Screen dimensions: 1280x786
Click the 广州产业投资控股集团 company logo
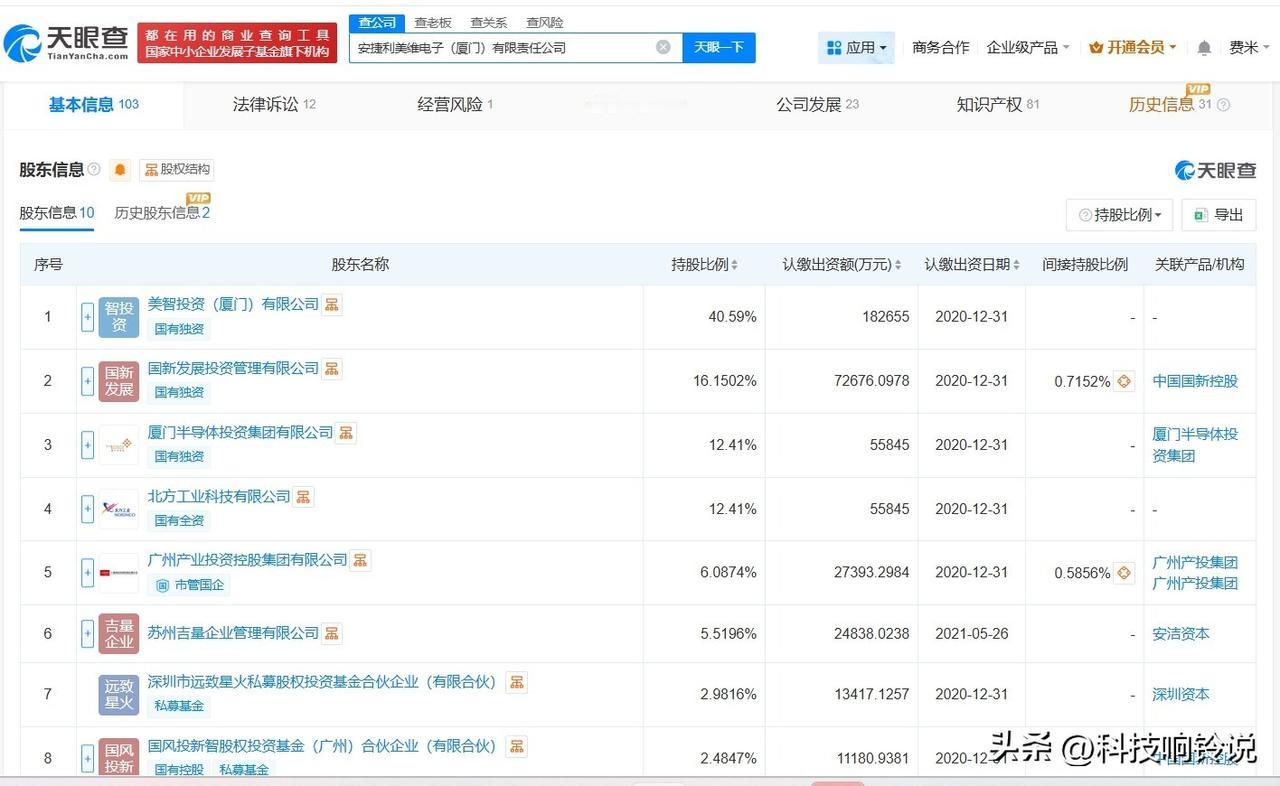coord(119,573)
